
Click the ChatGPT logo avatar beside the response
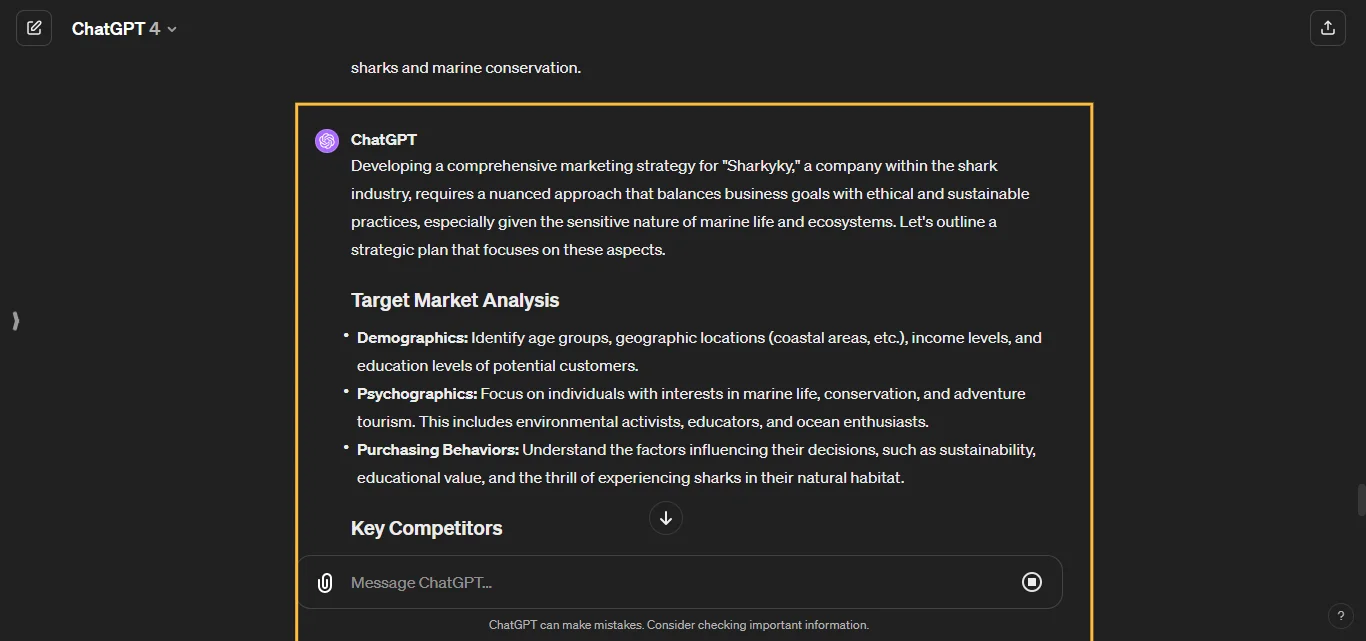(x=326, y=140)
